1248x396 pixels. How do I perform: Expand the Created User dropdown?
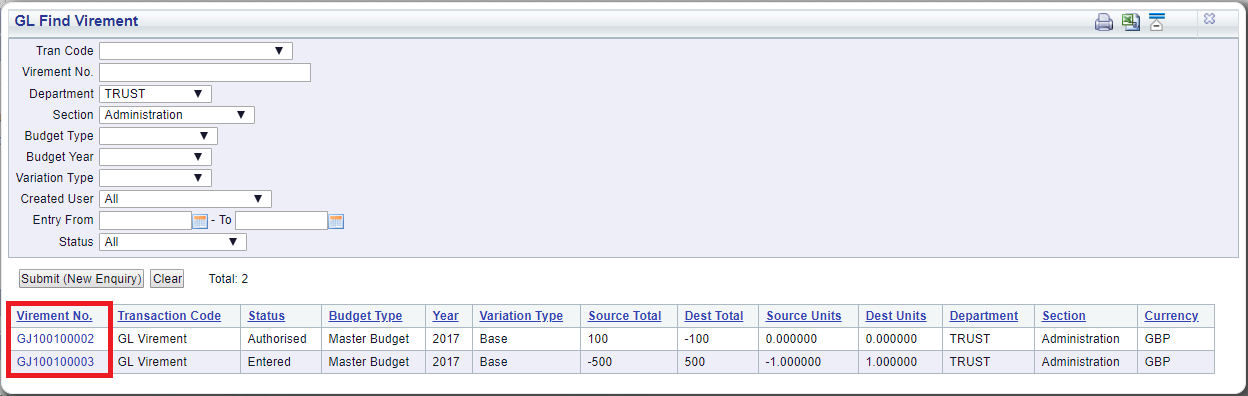pyautogui.click(x=185, y=199)
